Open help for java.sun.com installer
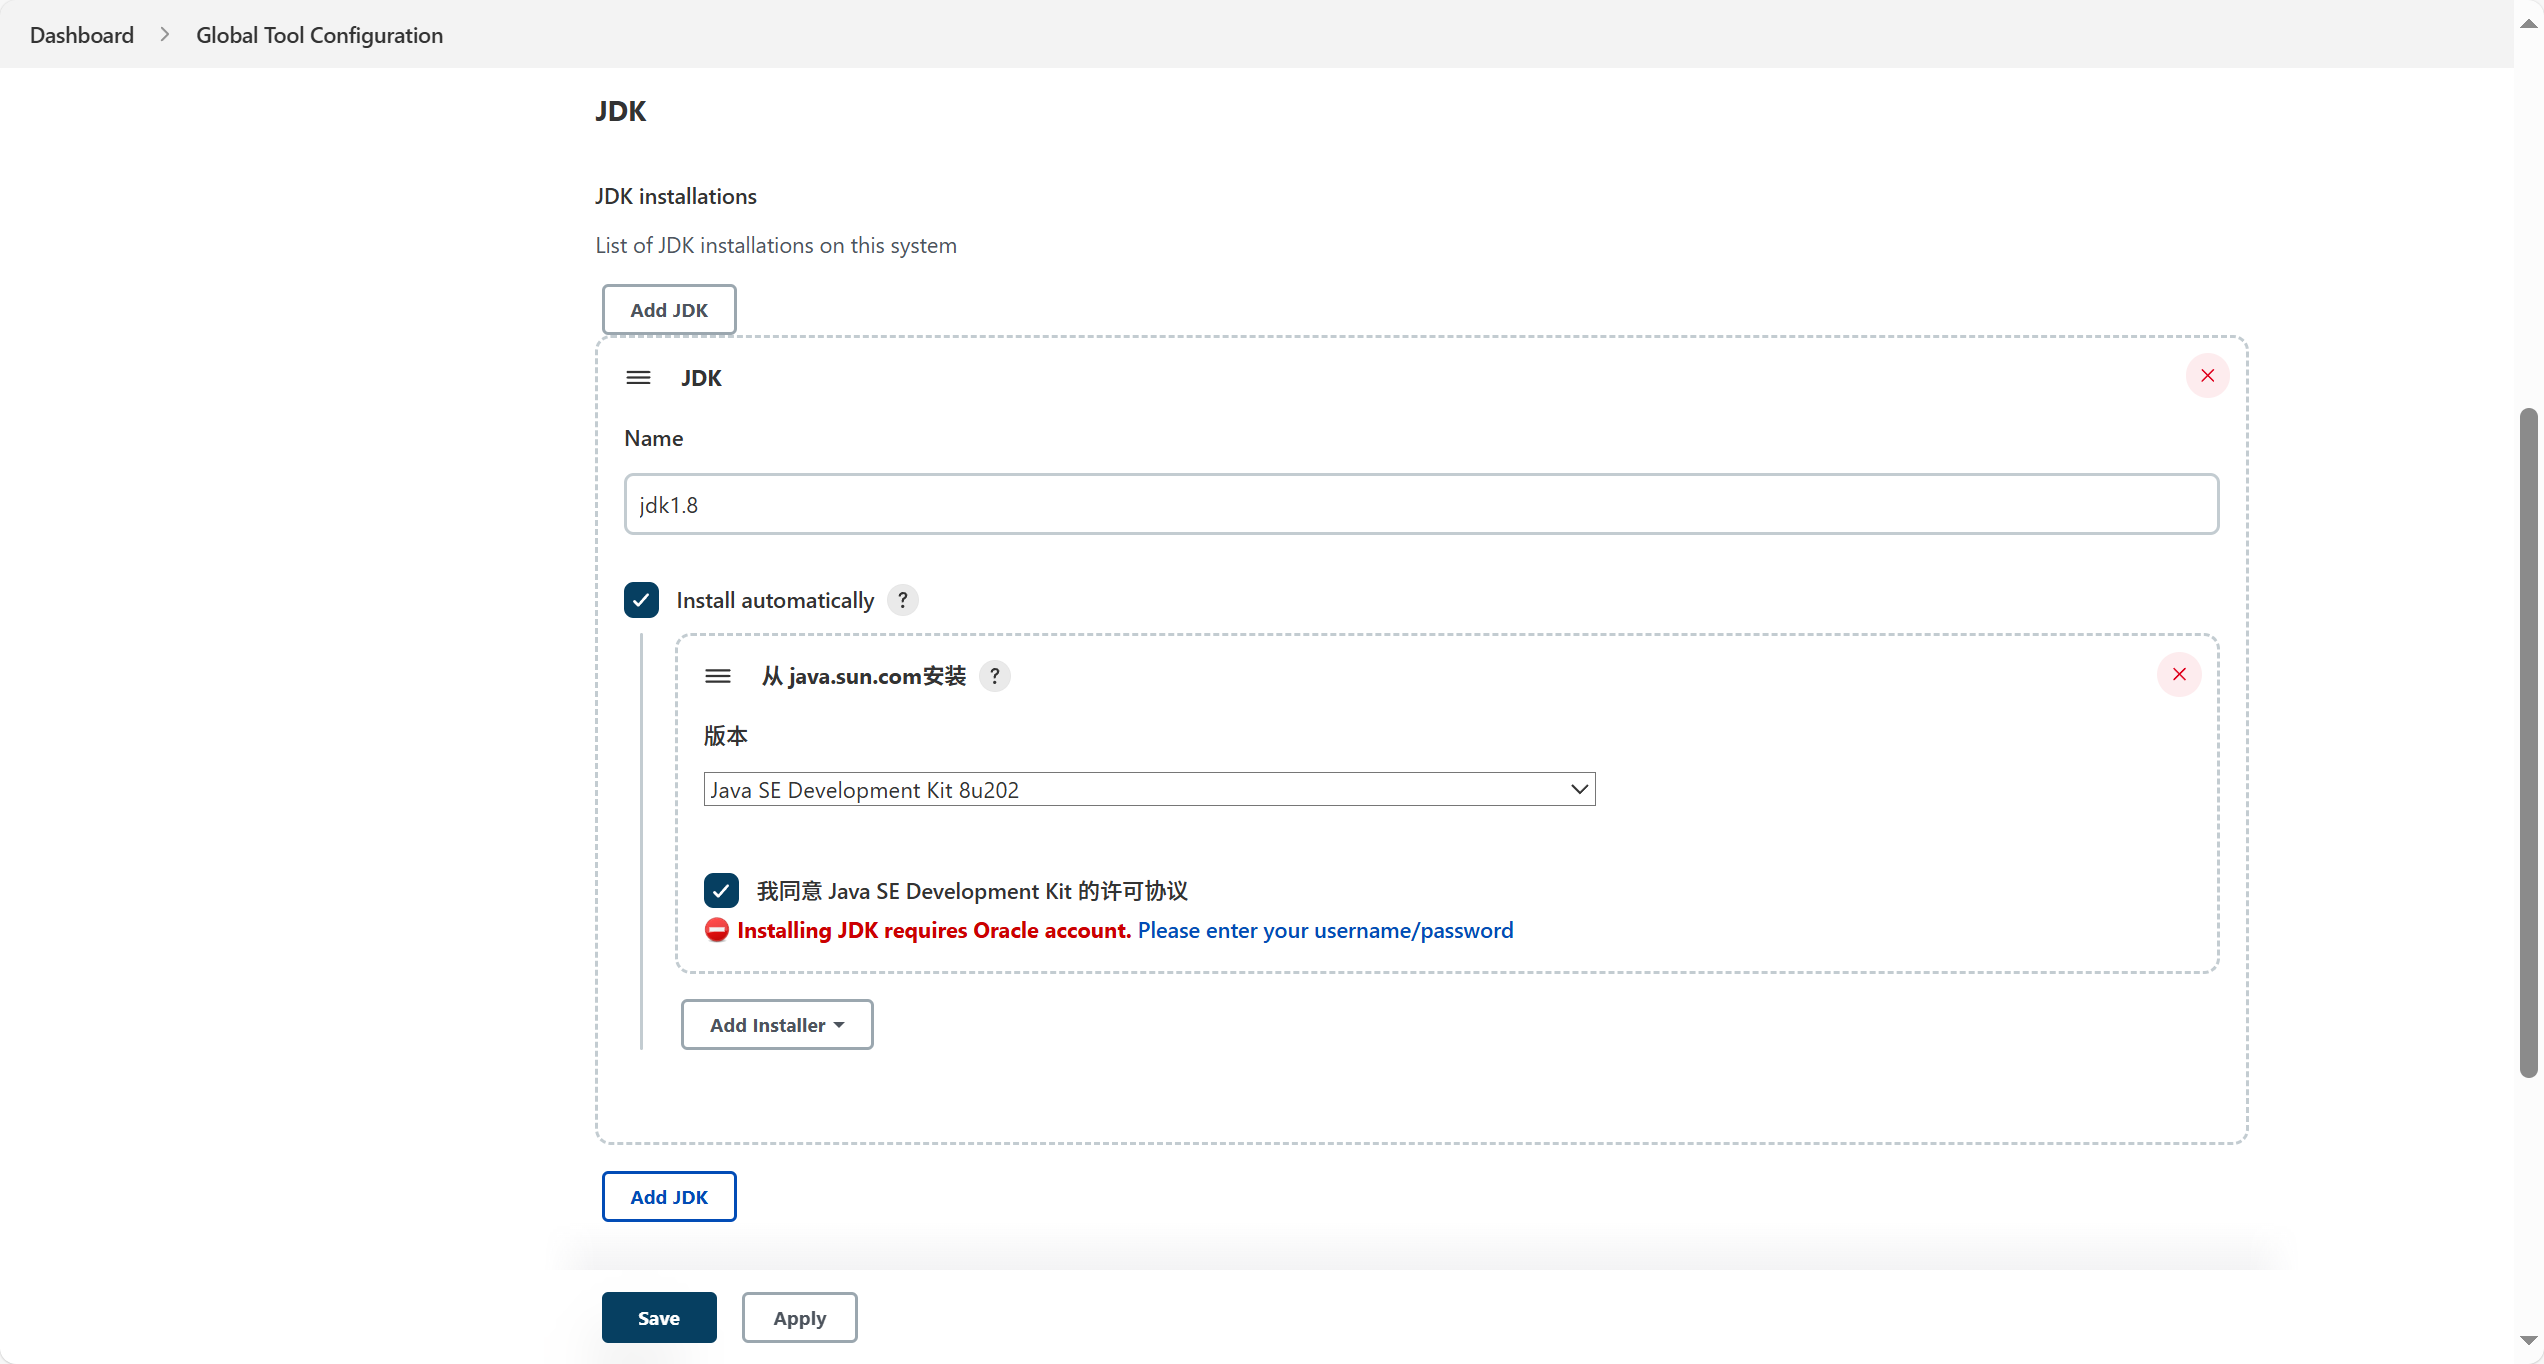The image size is (2544, 1364). [x=994, y=677]
